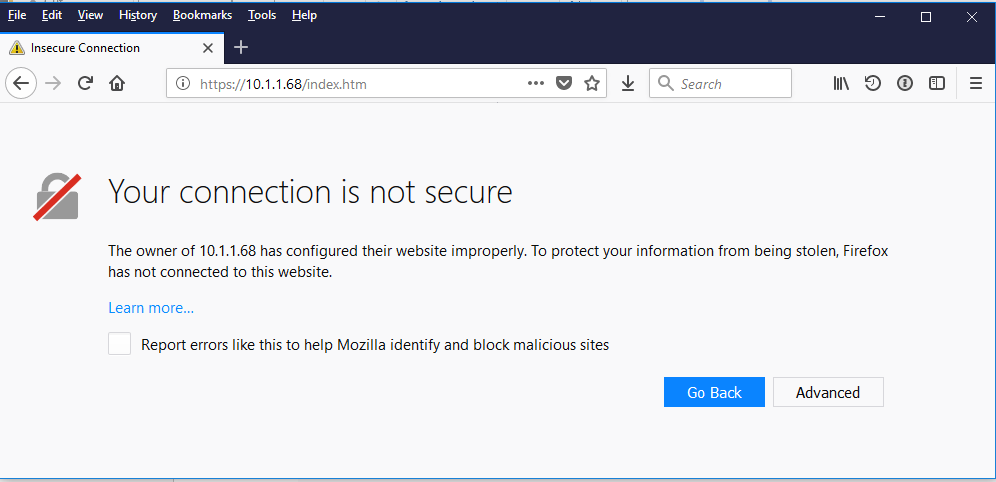Click the back arrow navigation button
Viewport: 996px width, 482px height.
click(21, 84)
